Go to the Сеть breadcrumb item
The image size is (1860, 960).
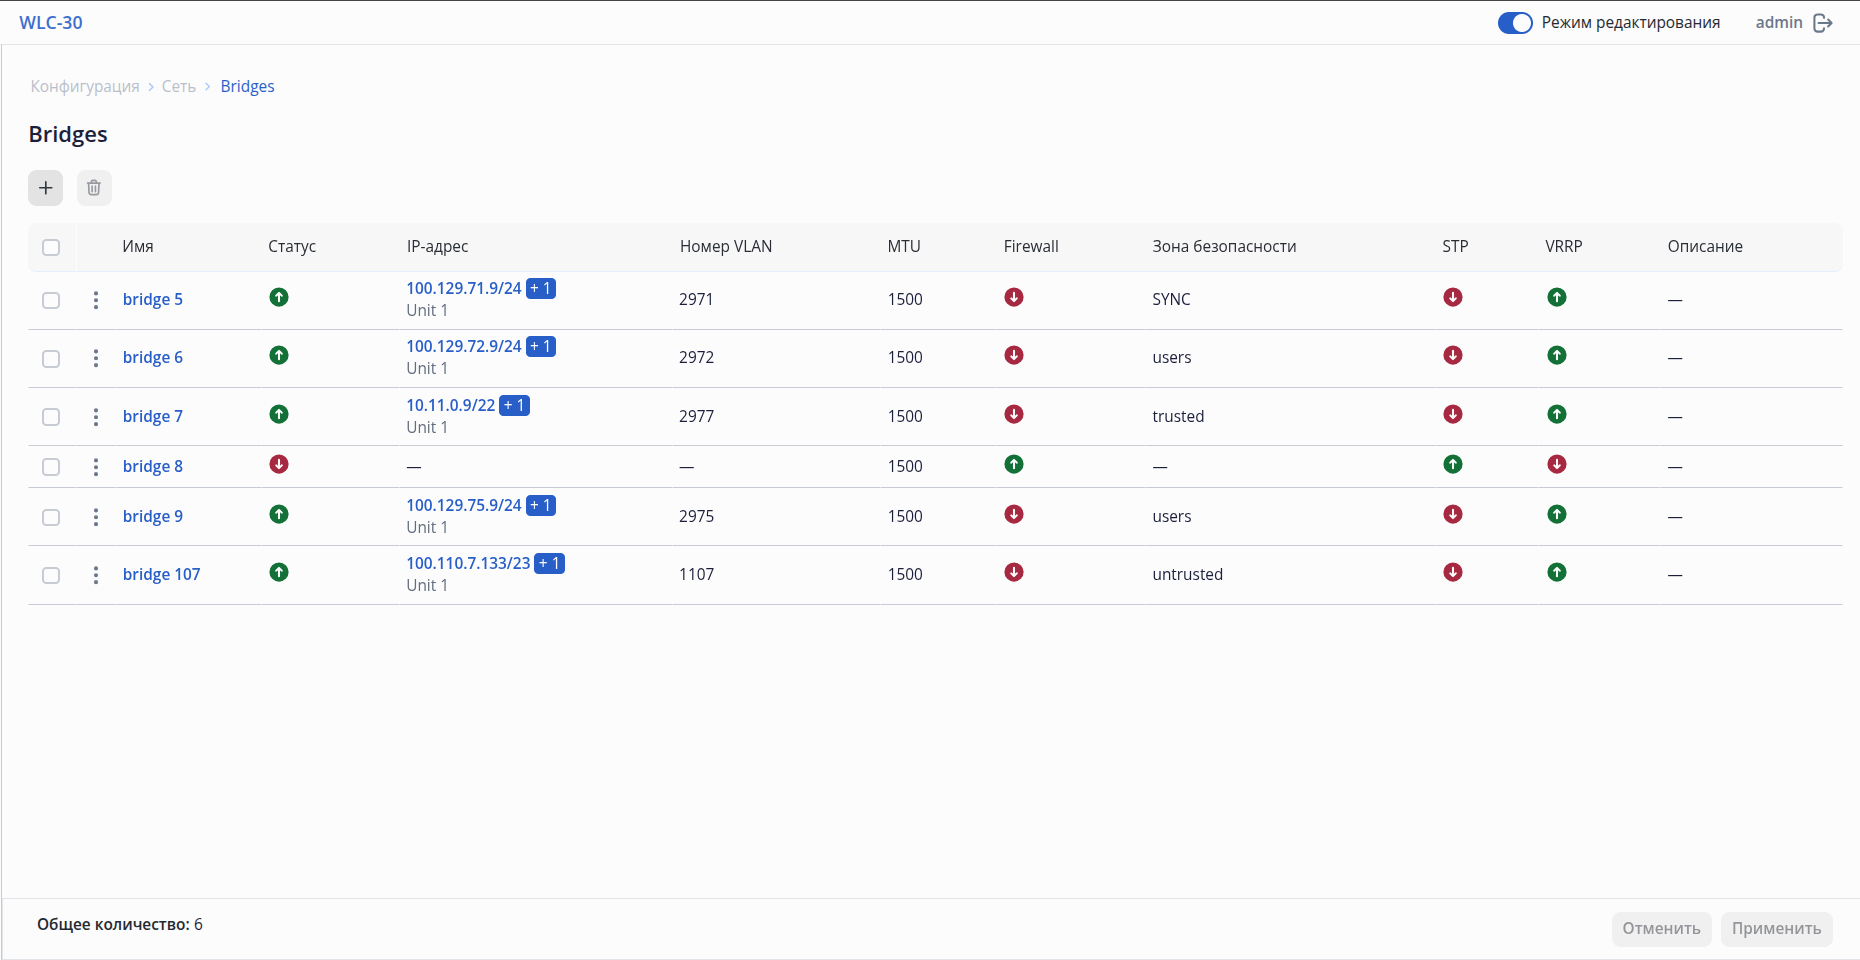(179, 87)
